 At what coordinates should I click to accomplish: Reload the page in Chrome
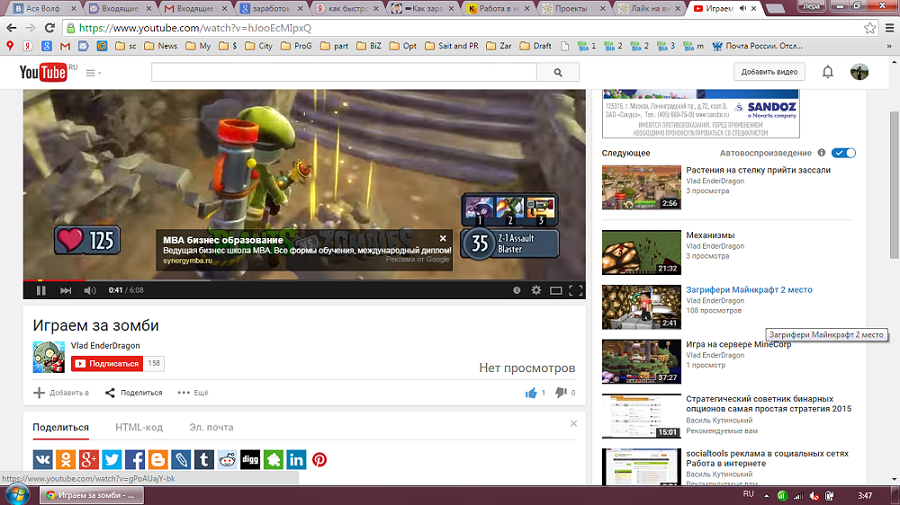[x=50, y=28]
